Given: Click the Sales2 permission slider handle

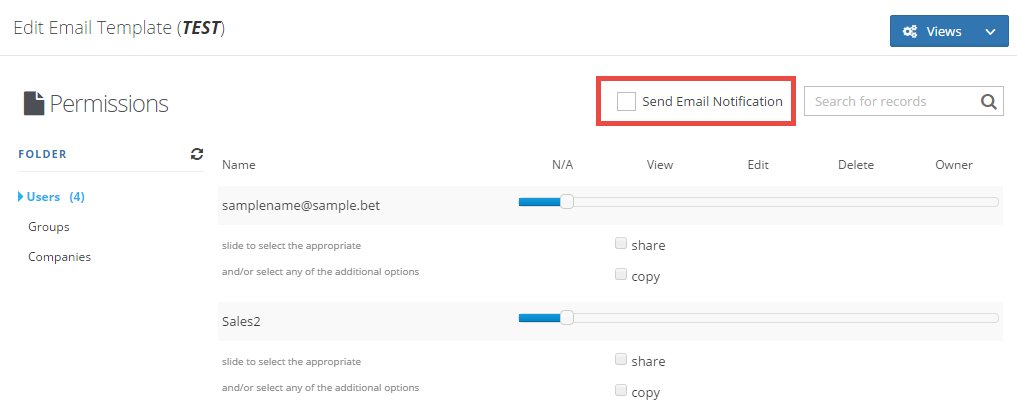Looking at the screenshot, I should 567,318.
